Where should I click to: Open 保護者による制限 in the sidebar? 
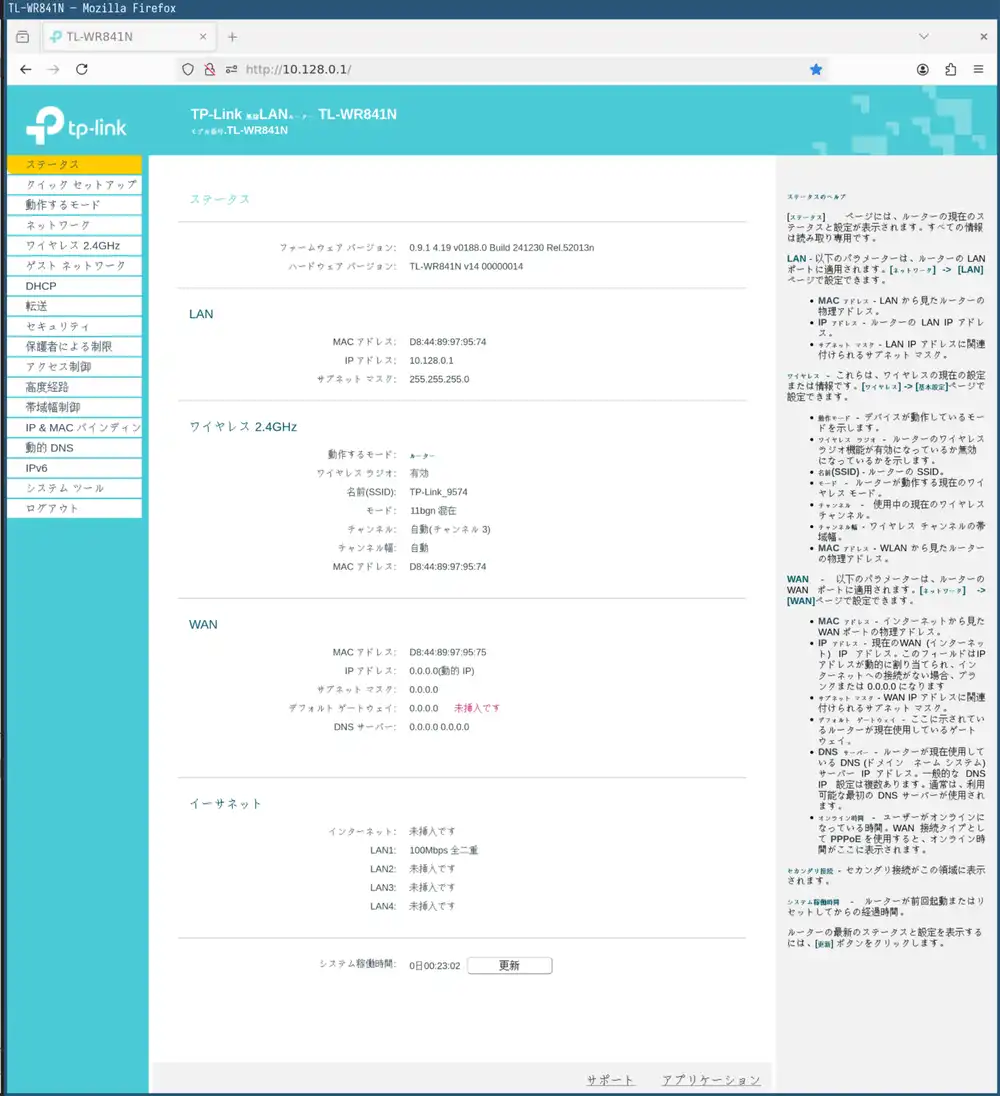point(74,347)
